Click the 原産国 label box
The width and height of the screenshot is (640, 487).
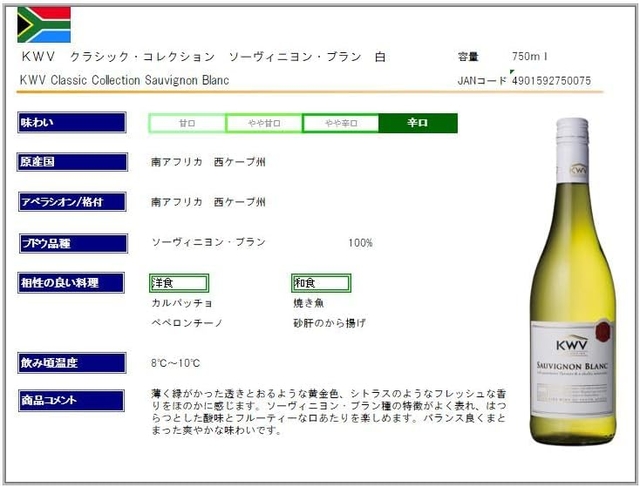pos(72,162)
